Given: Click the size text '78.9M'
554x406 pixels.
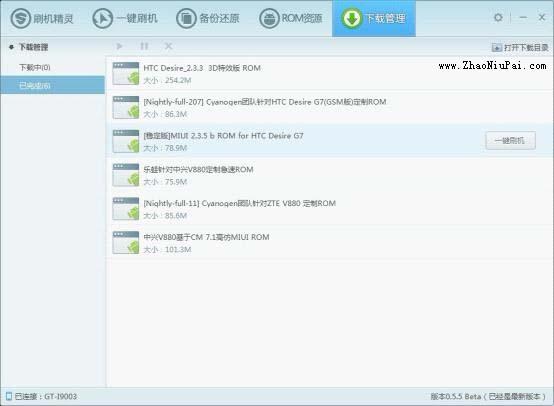Looking at the screenshot, I should click(176, 148).
